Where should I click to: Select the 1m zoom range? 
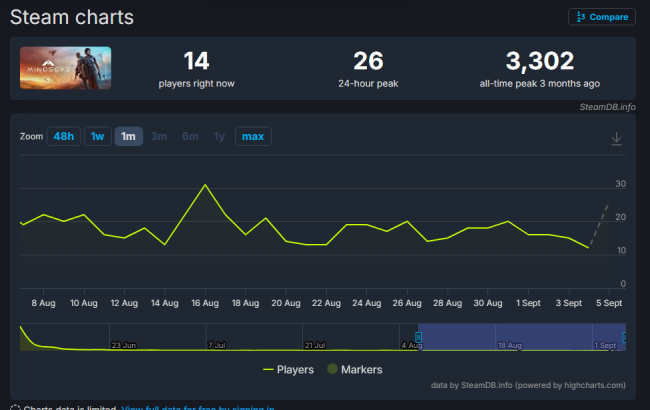click(x=128, y=137)
